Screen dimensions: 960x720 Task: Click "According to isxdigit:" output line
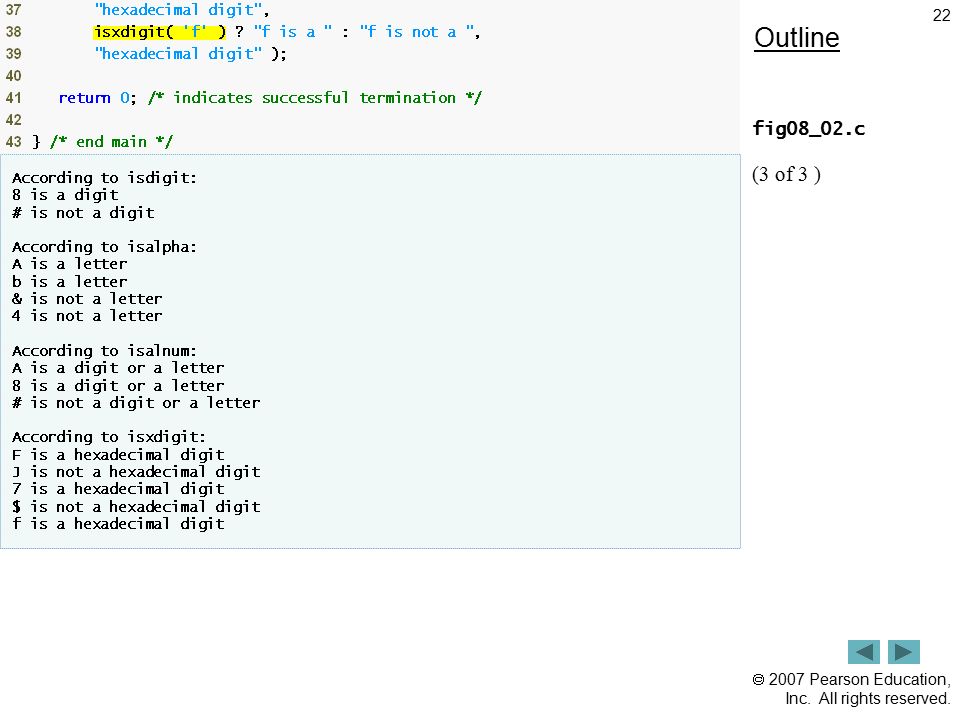109,437
